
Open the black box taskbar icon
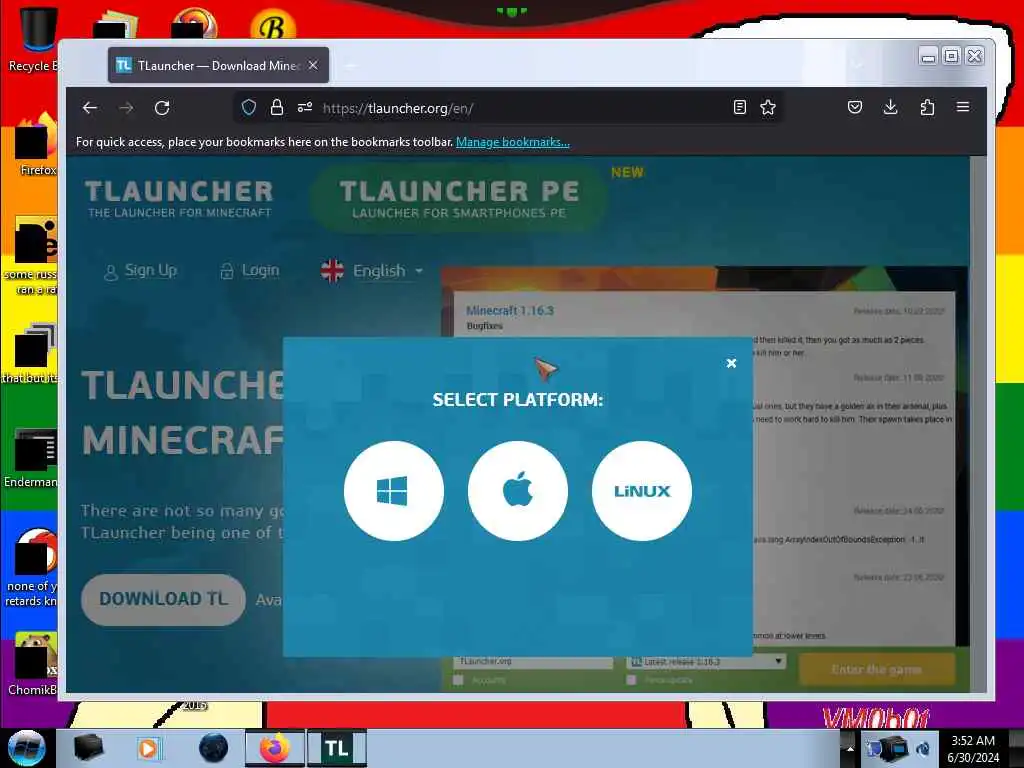(x=88, y=748)
